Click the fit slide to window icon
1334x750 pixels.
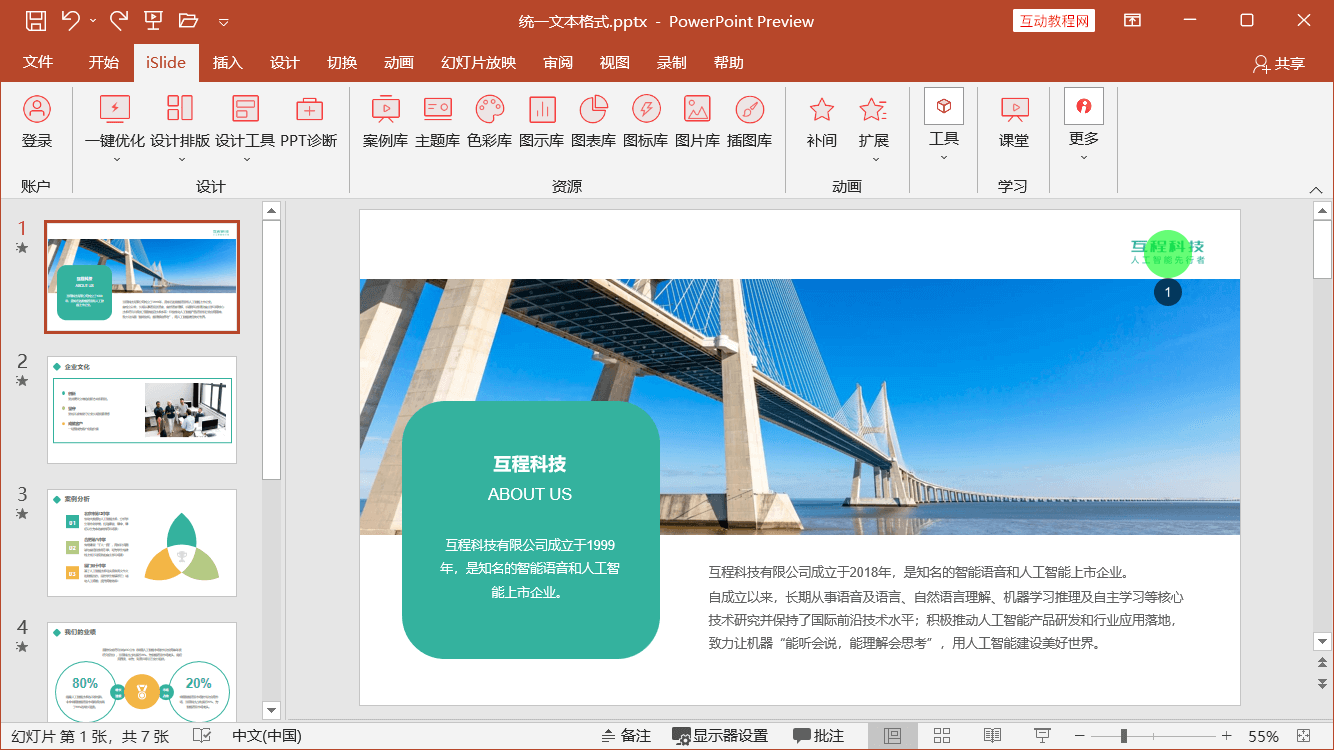1304,736
